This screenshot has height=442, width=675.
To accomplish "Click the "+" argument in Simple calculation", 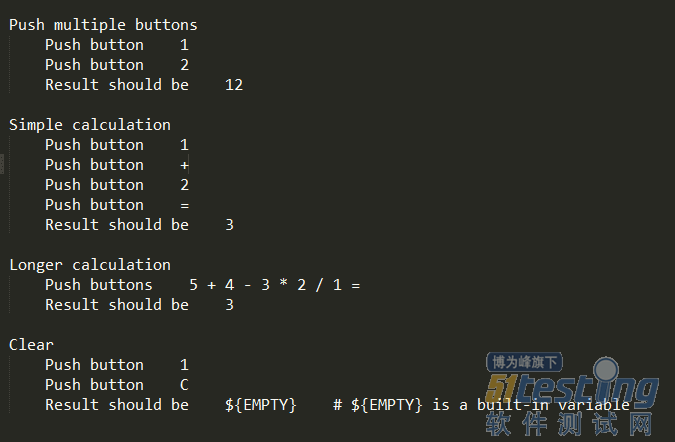I will (x=185, y=165).
